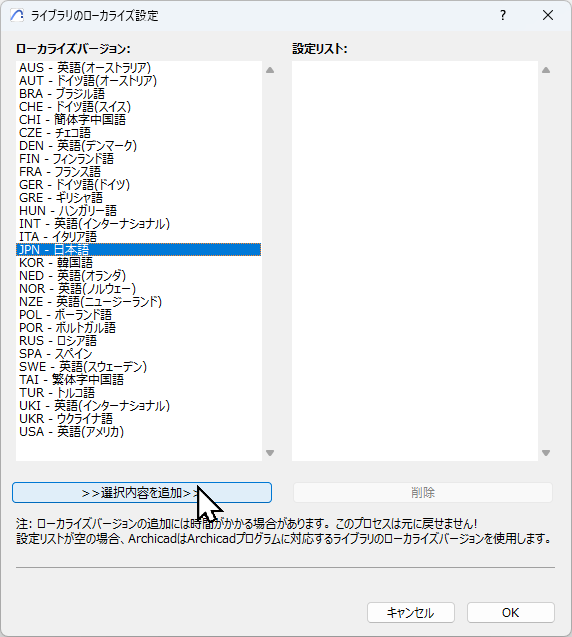Choose KOR - 韓国語 from the list

click(x=139, y=262)
